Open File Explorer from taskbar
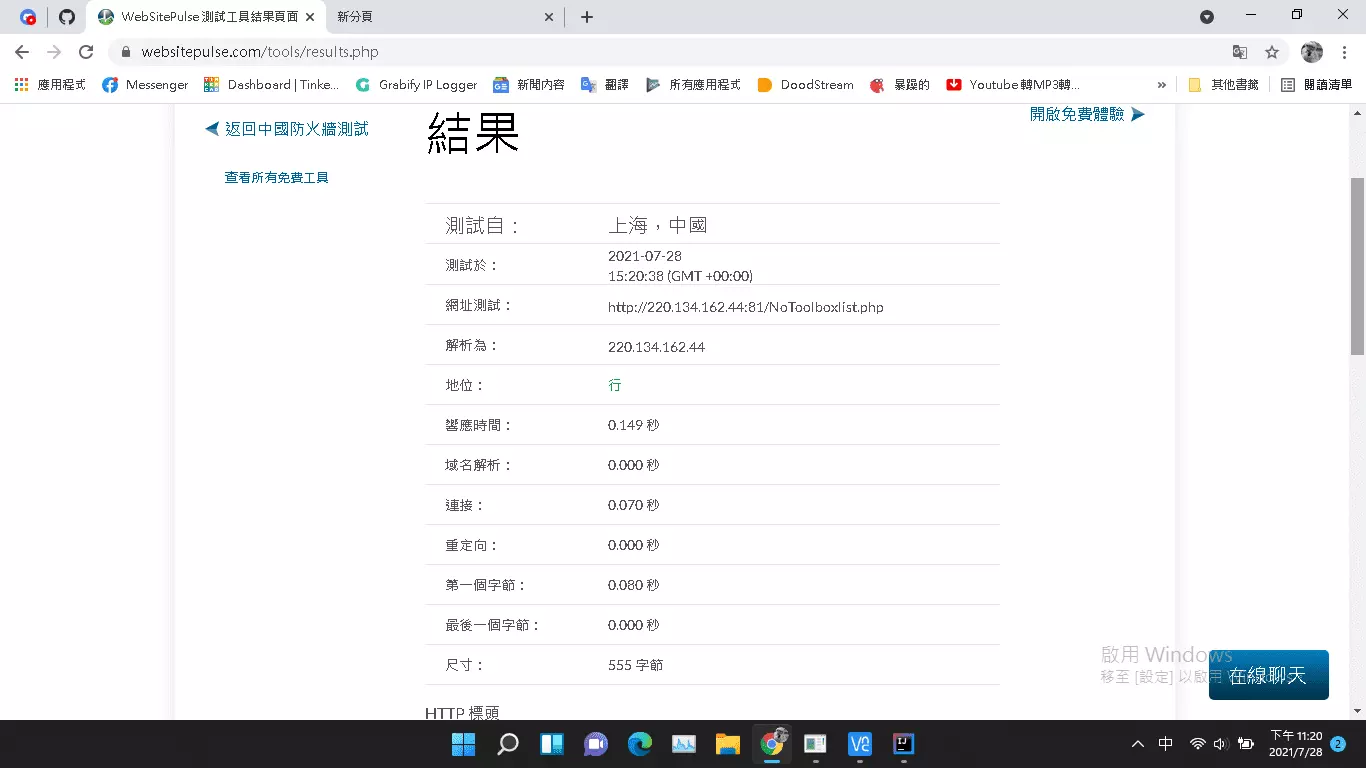This screenshot has width=1366, height=768. [x=727, y=744]
